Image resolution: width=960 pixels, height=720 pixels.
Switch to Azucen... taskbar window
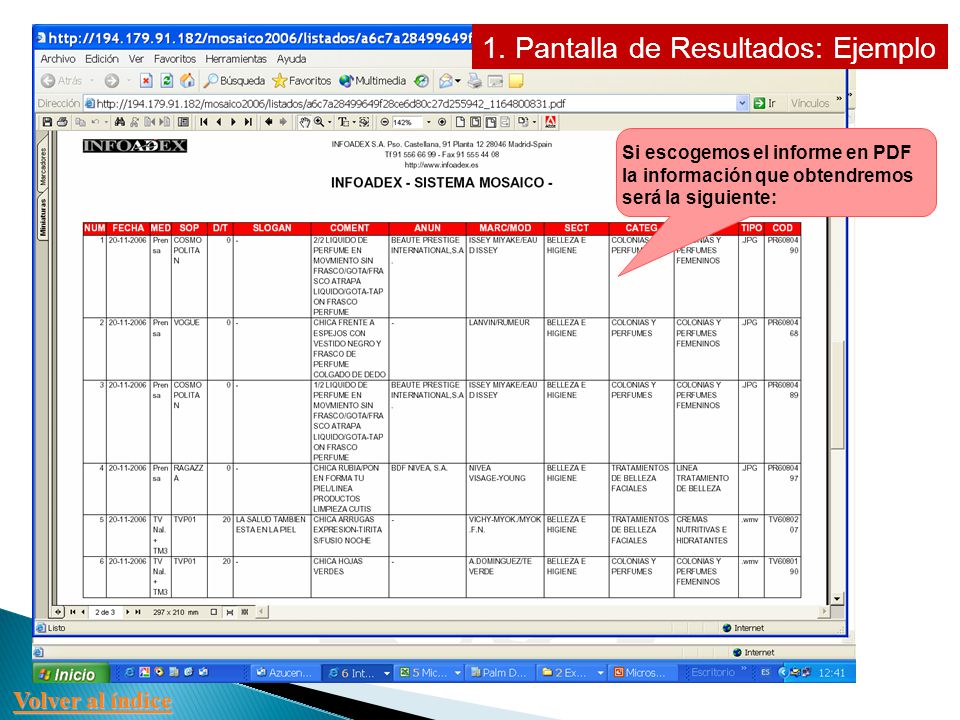click(x=285, y=673)
